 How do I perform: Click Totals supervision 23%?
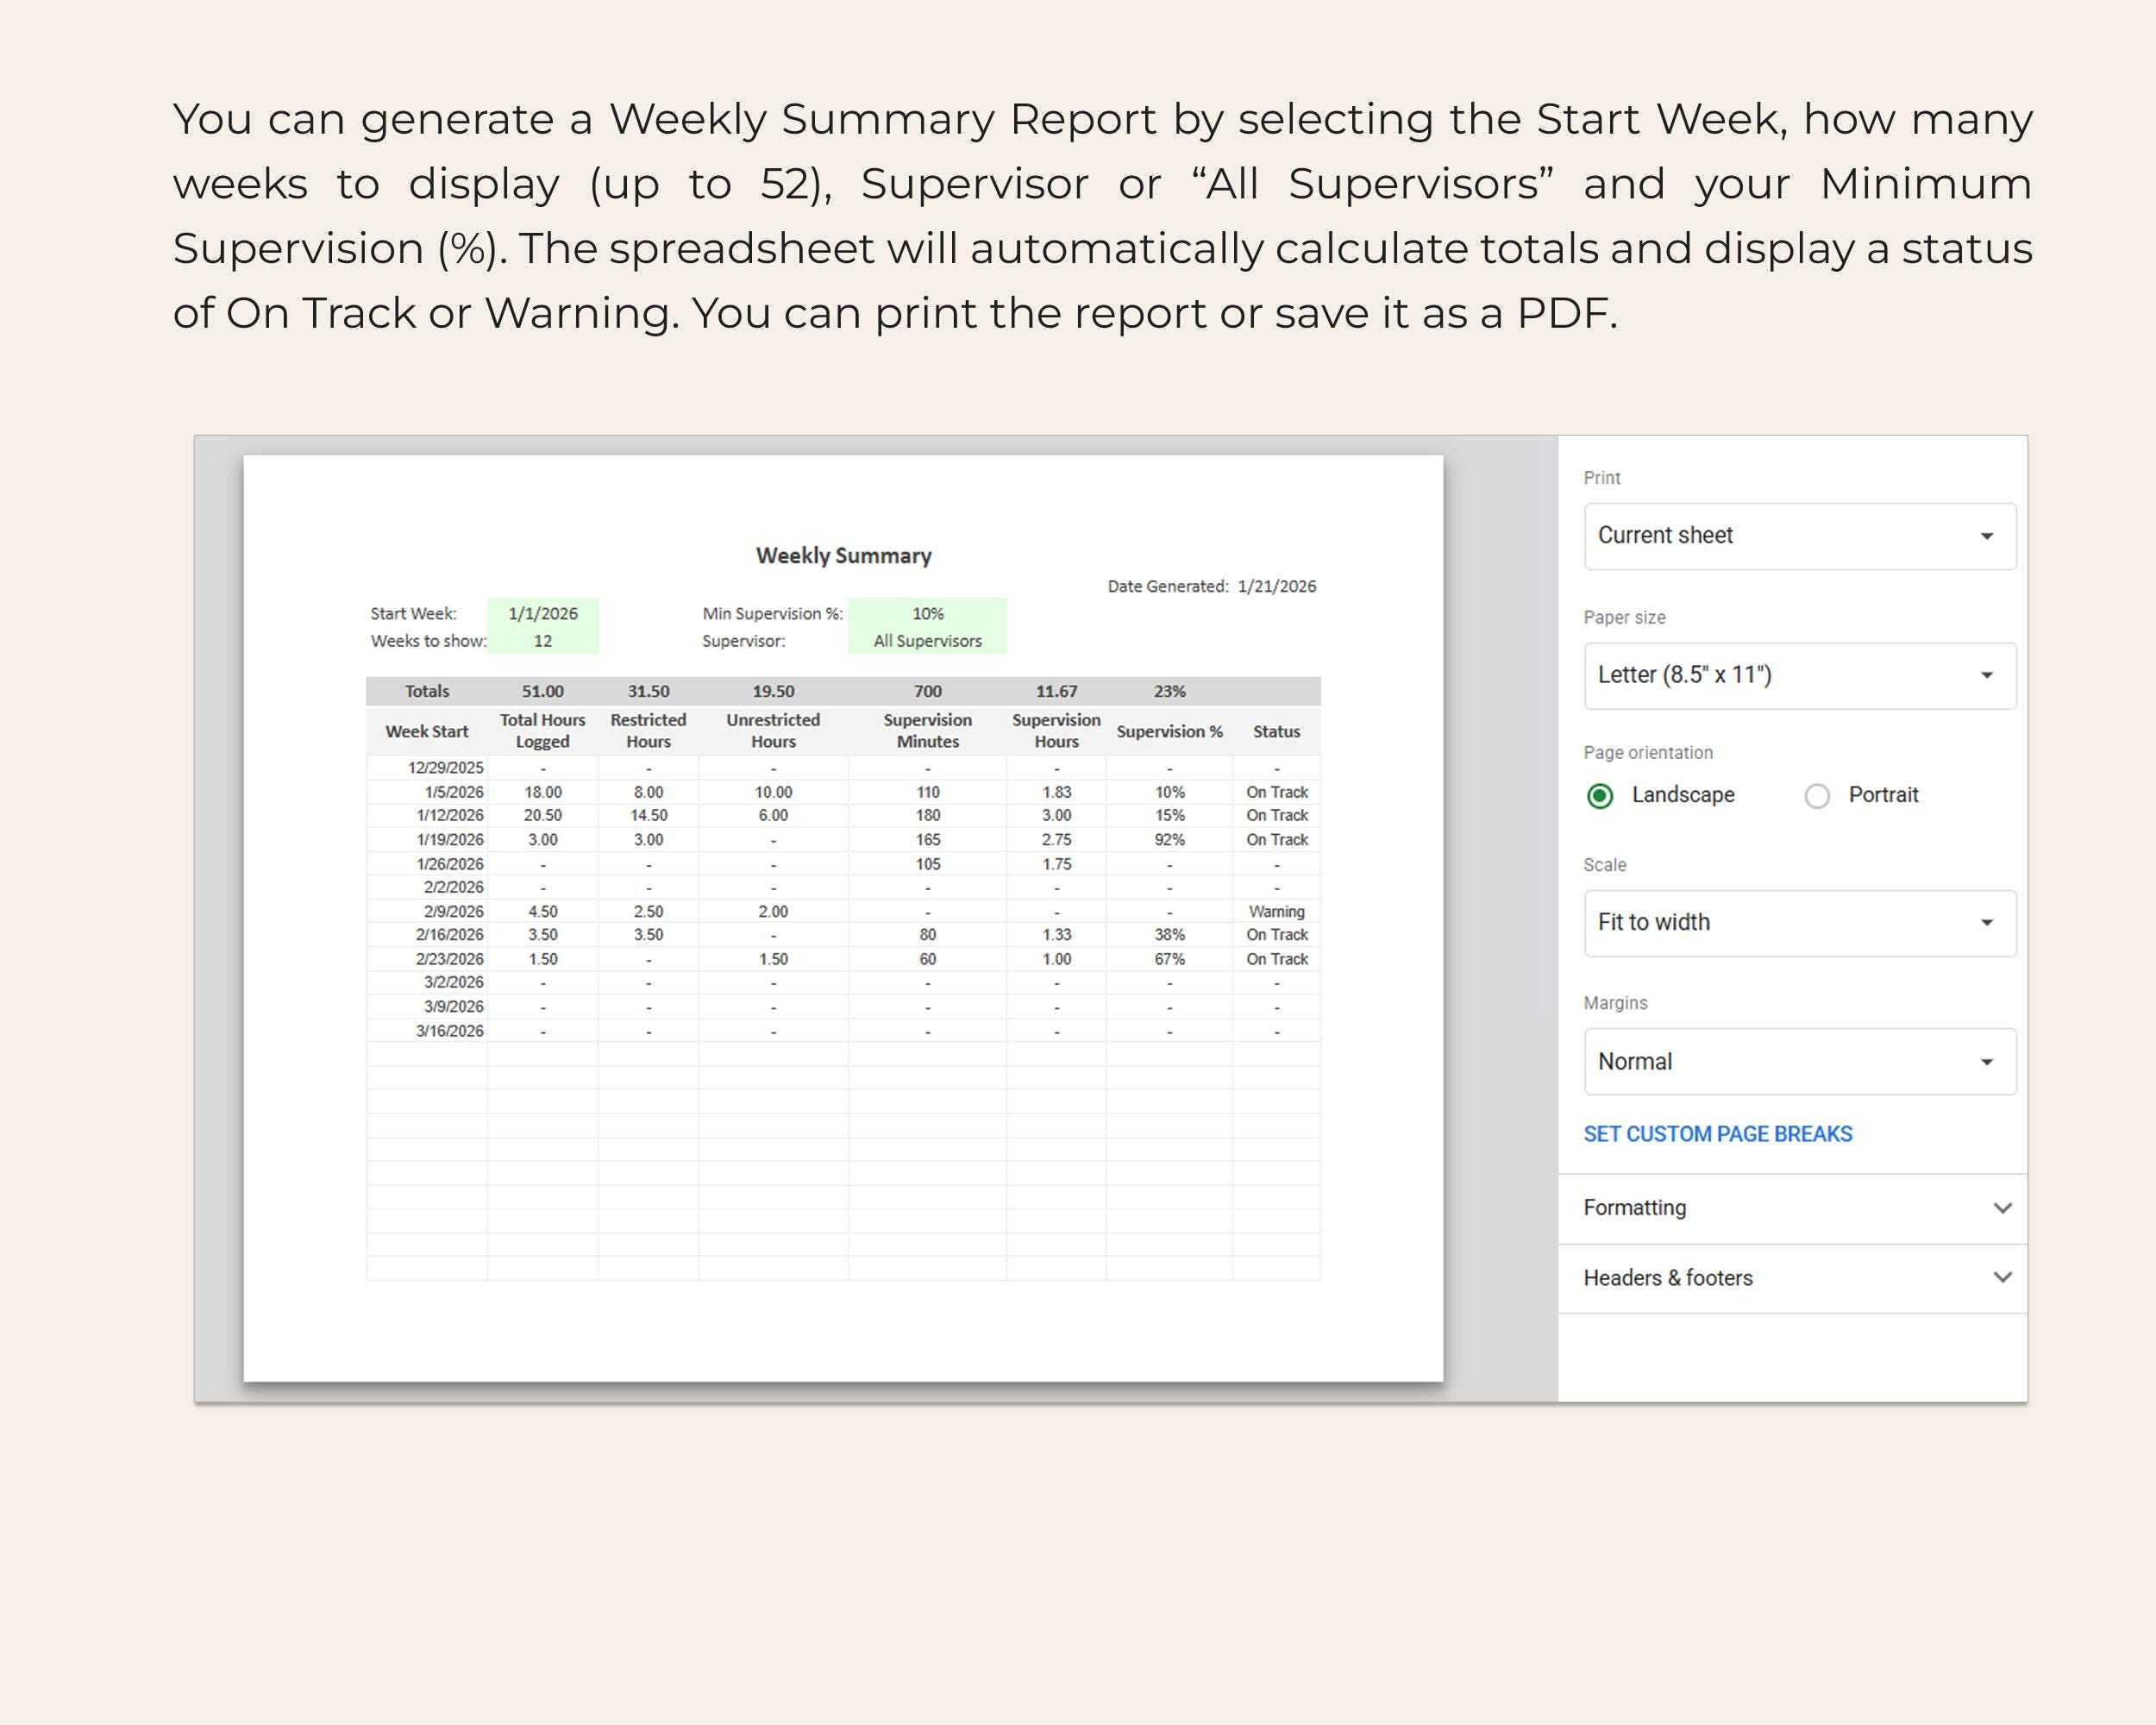(x=1169, y=692)
